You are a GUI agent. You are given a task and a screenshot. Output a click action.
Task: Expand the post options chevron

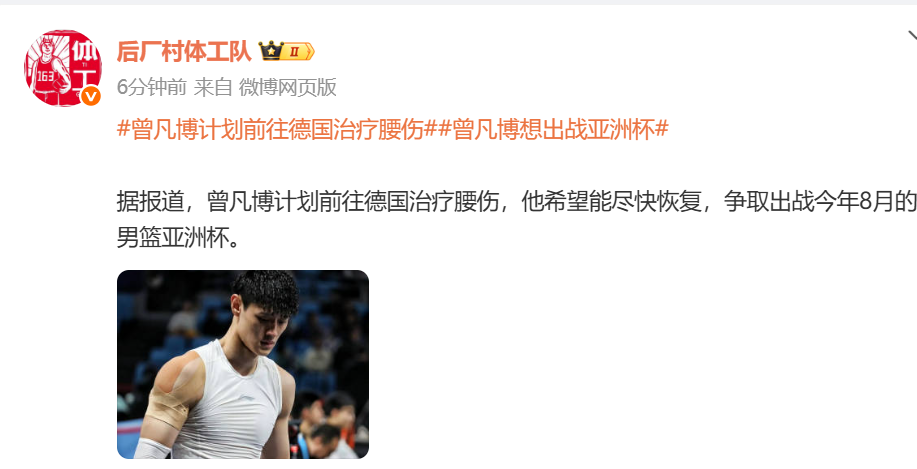click(912, 37)
